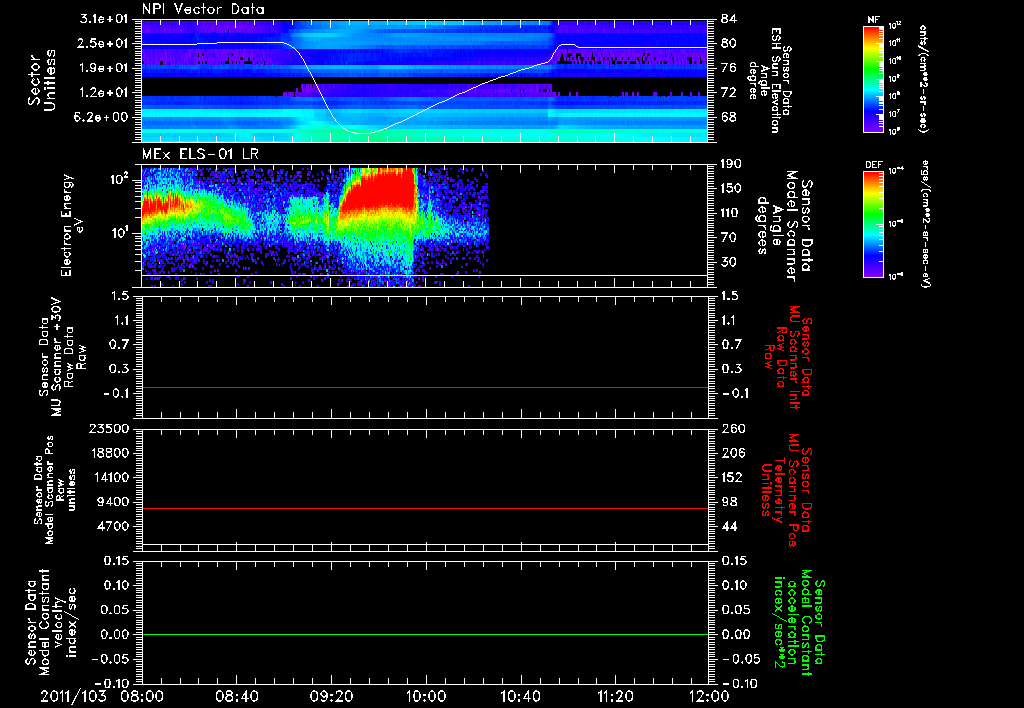
Task: Click the 68 degree elevation tick value
Action: 729,117
